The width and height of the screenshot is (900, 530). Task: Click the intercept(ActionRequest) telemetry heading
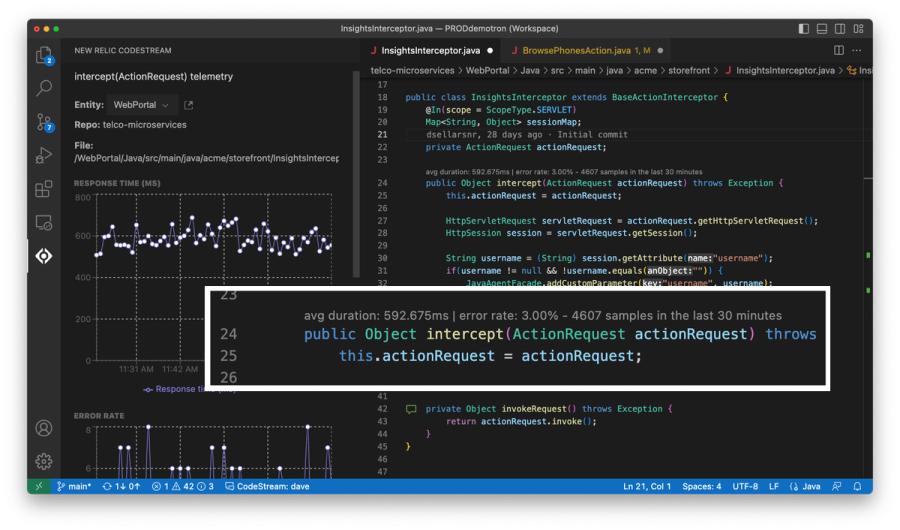click(153, 76)
